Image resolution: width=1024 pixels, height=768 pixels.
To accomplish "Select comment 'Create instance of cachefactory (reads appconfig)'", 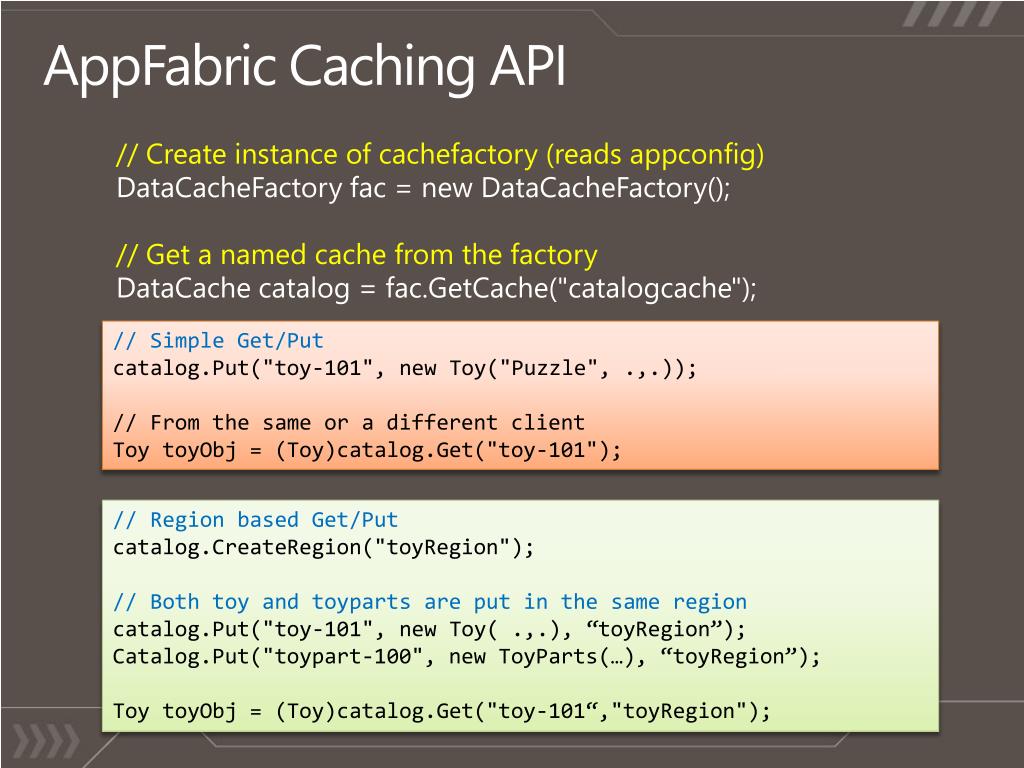I will click(x=440, y=155).
